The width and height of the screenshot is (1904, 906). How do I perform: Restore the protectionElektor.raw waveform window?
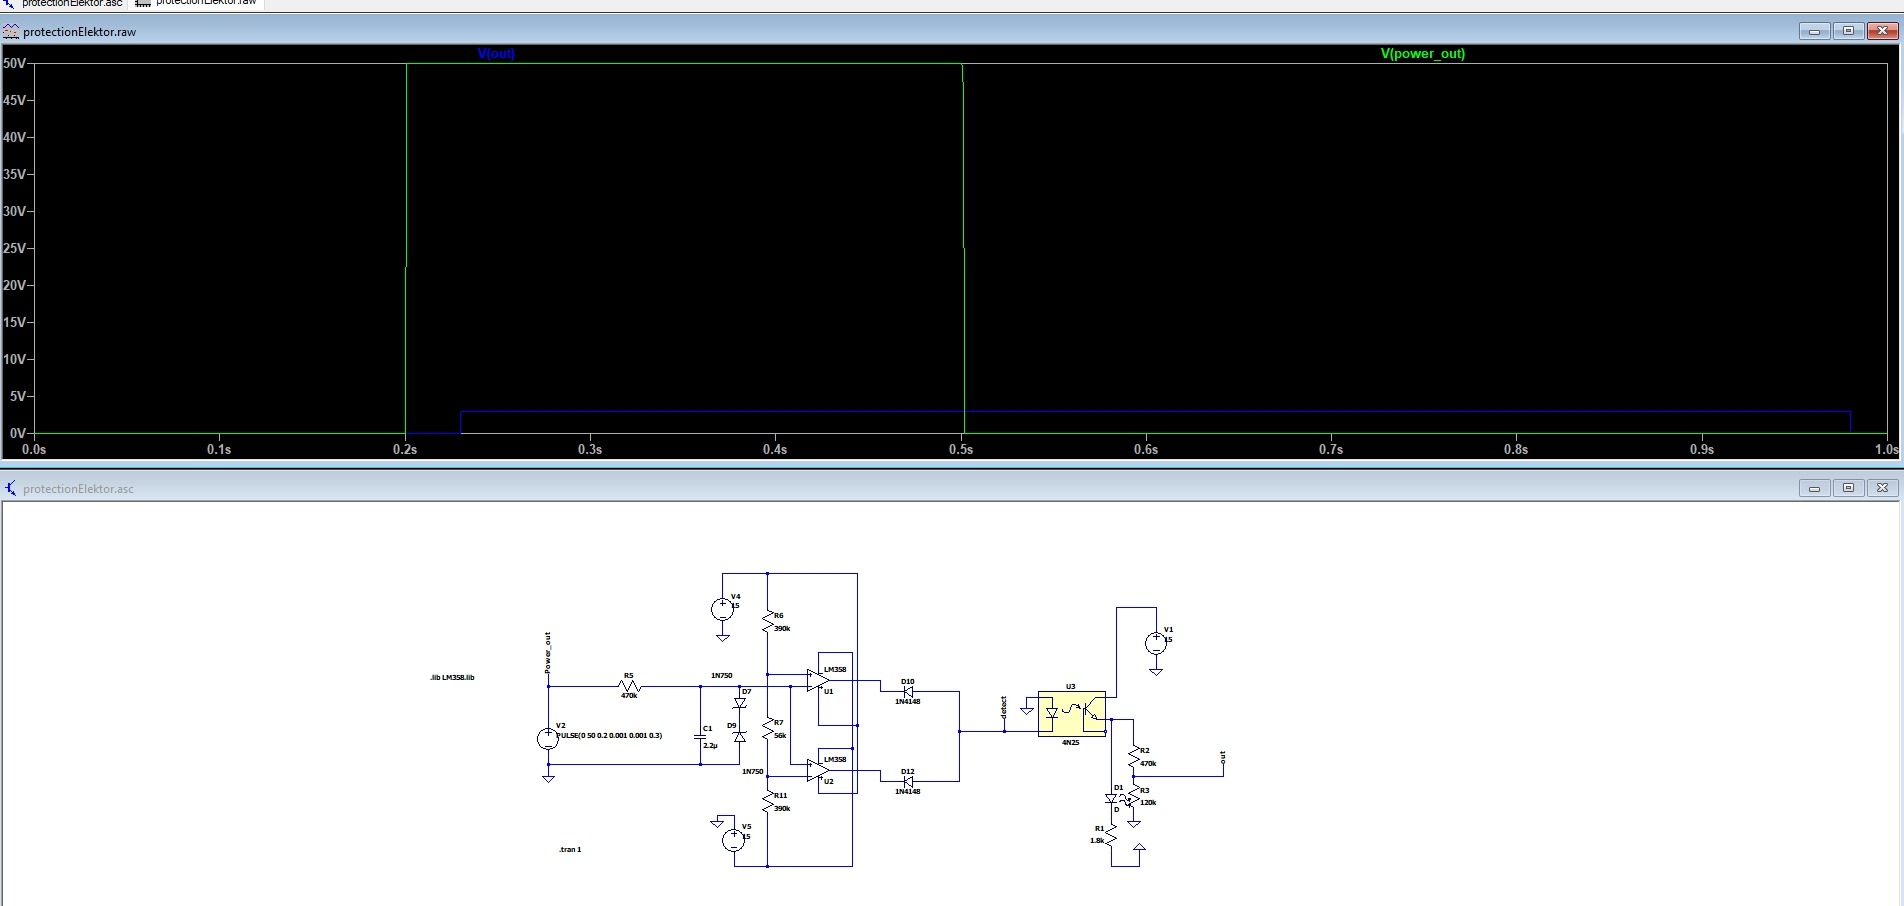coord(1848,31)
